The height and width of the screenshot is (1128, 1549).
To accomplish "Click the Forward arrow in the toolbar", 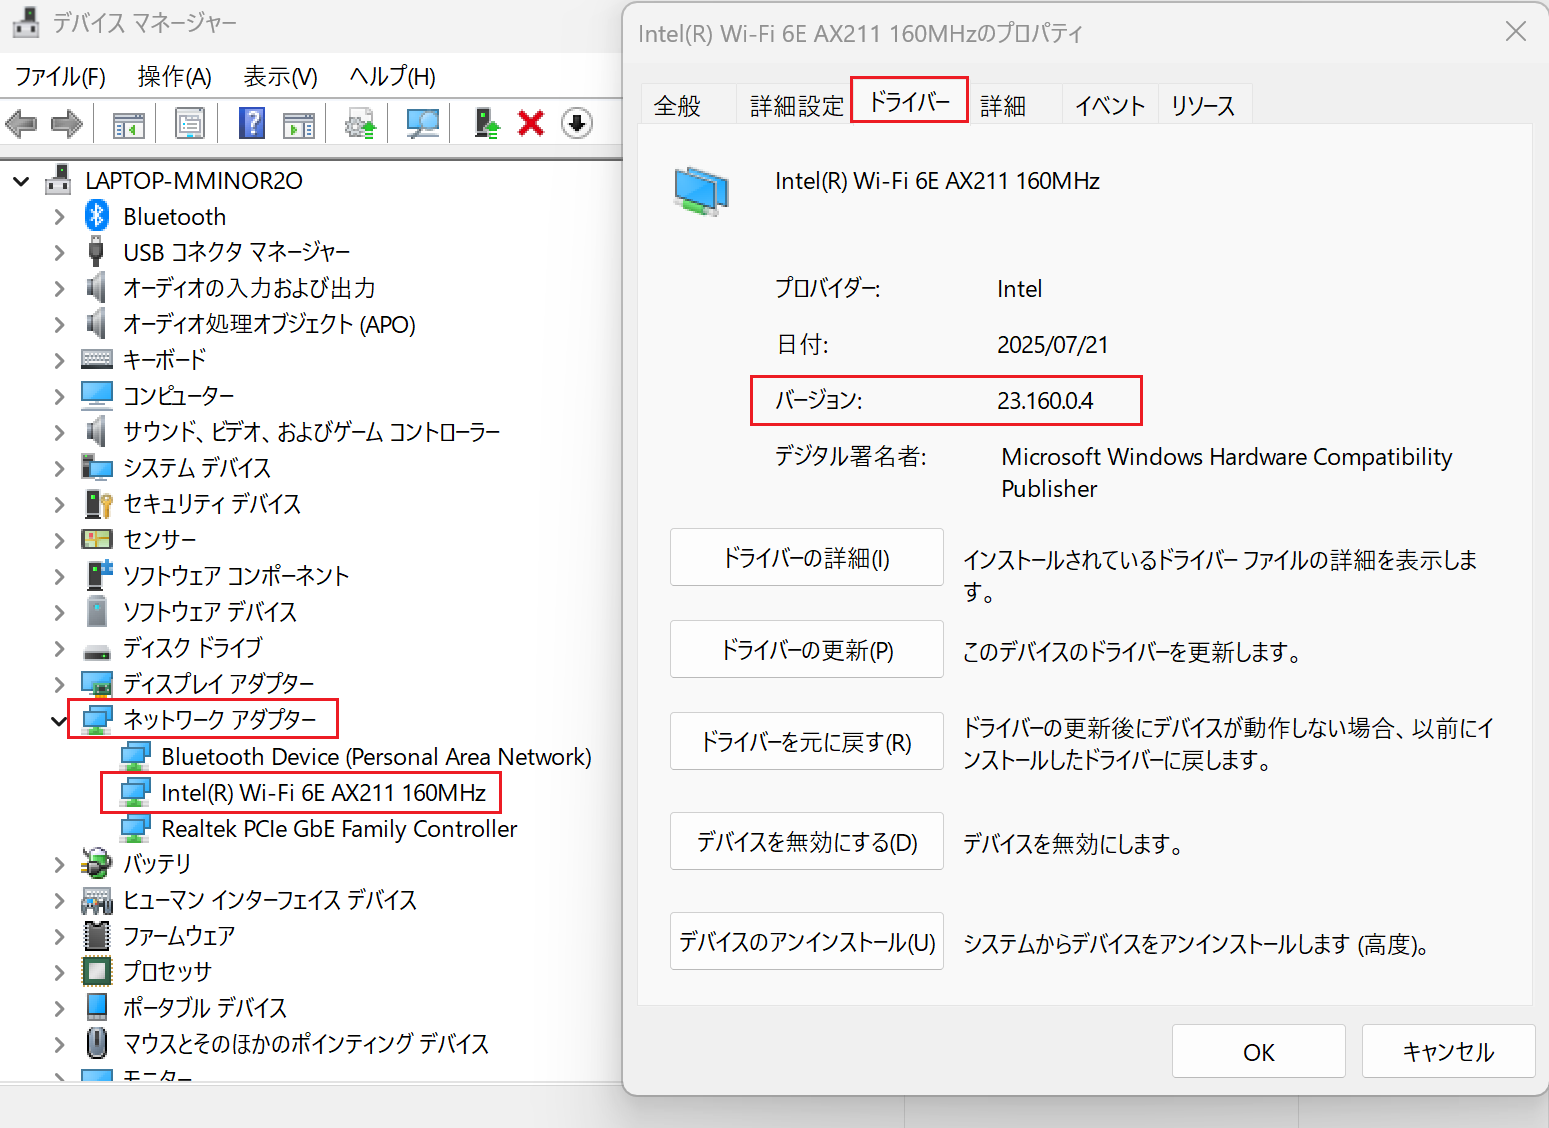I will [x=67, y=124].
